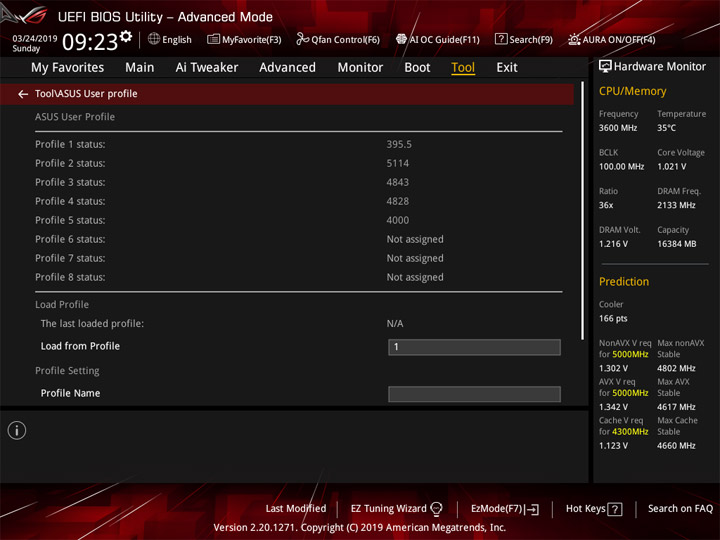This screenshot has width=720, height=540.
Task: Open the Exit tab
Action: click(506, 68)
